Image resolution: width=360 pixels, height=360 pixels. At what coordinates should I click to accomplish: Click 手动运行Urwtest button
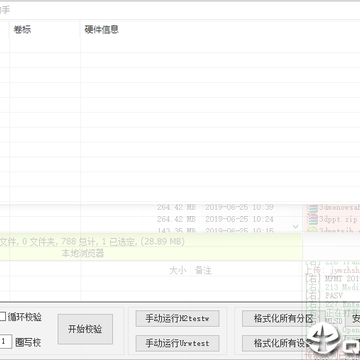(177, 343)
